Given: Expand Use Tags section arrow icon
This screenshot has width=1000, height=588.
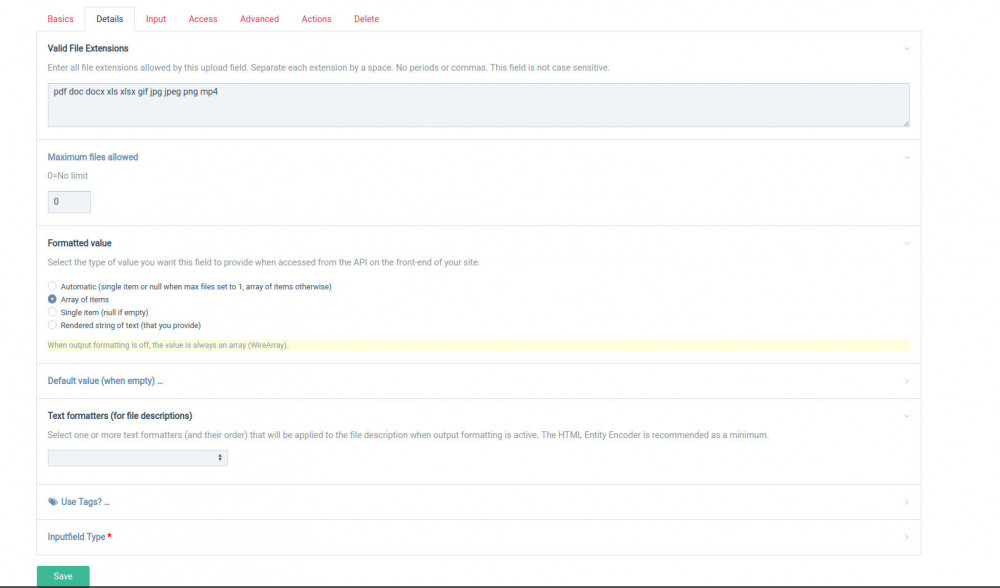Looking at the screenshot, I should coord(907,502).
